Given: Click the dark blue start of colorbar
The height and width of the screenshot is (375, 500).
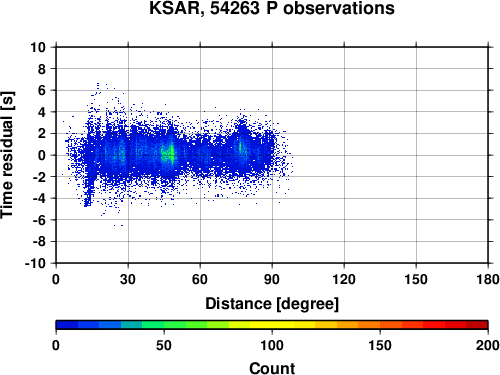Looking at the screenshot, I should pos(67,325).
